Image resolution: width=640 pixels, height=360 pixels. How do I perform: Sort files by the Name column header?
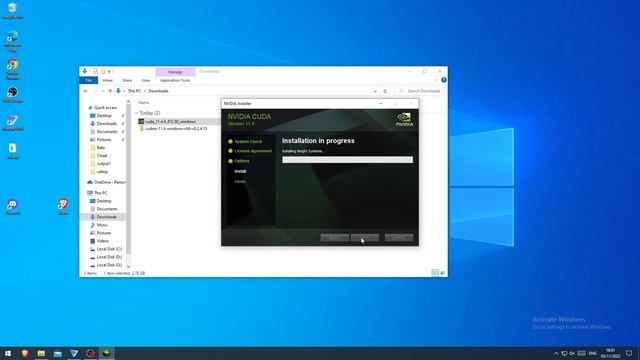click(x=143, y=103)
